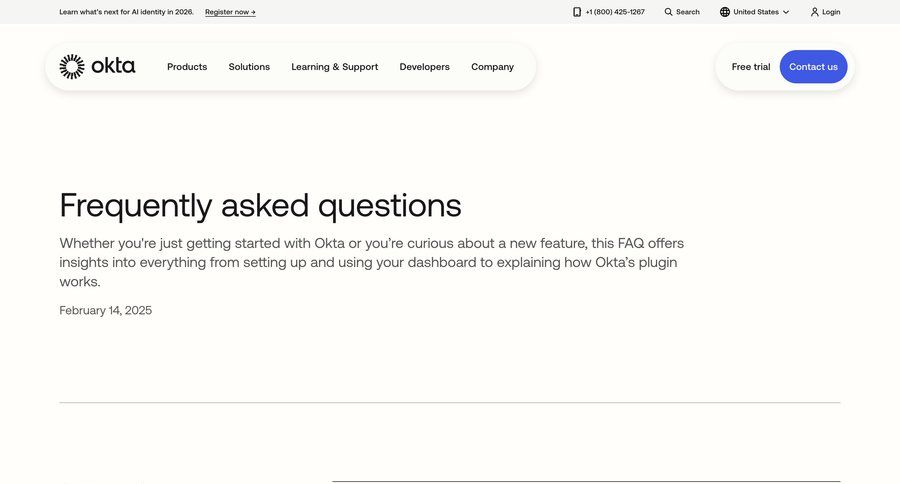This screenshot has width=900, height=484.
Task: Click the United States label
Action: coord(756,12)
